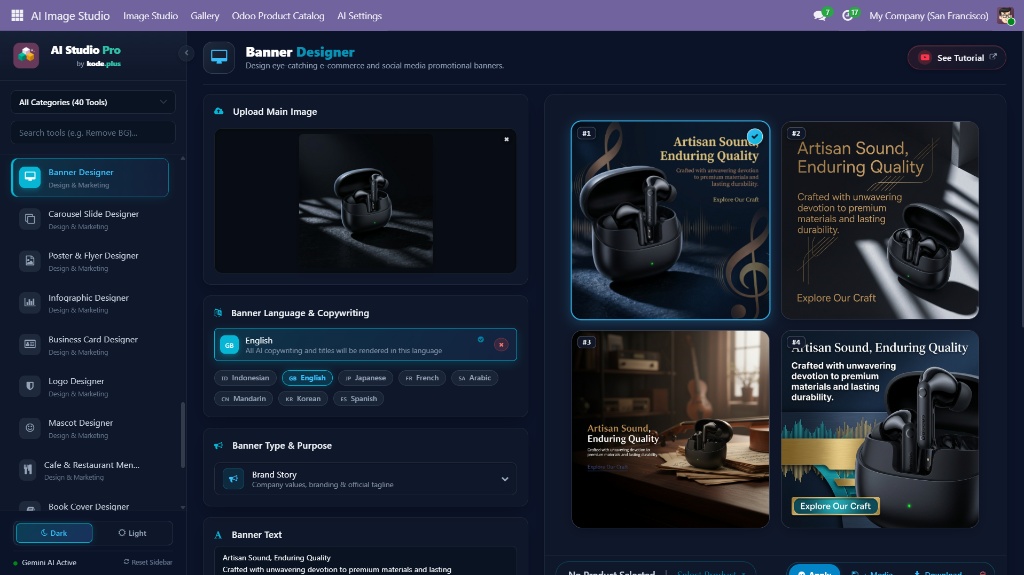Viewport: 1024px width, 575px height.
Task: Click Reset Sidebar link
Action: tap(148, 562)
